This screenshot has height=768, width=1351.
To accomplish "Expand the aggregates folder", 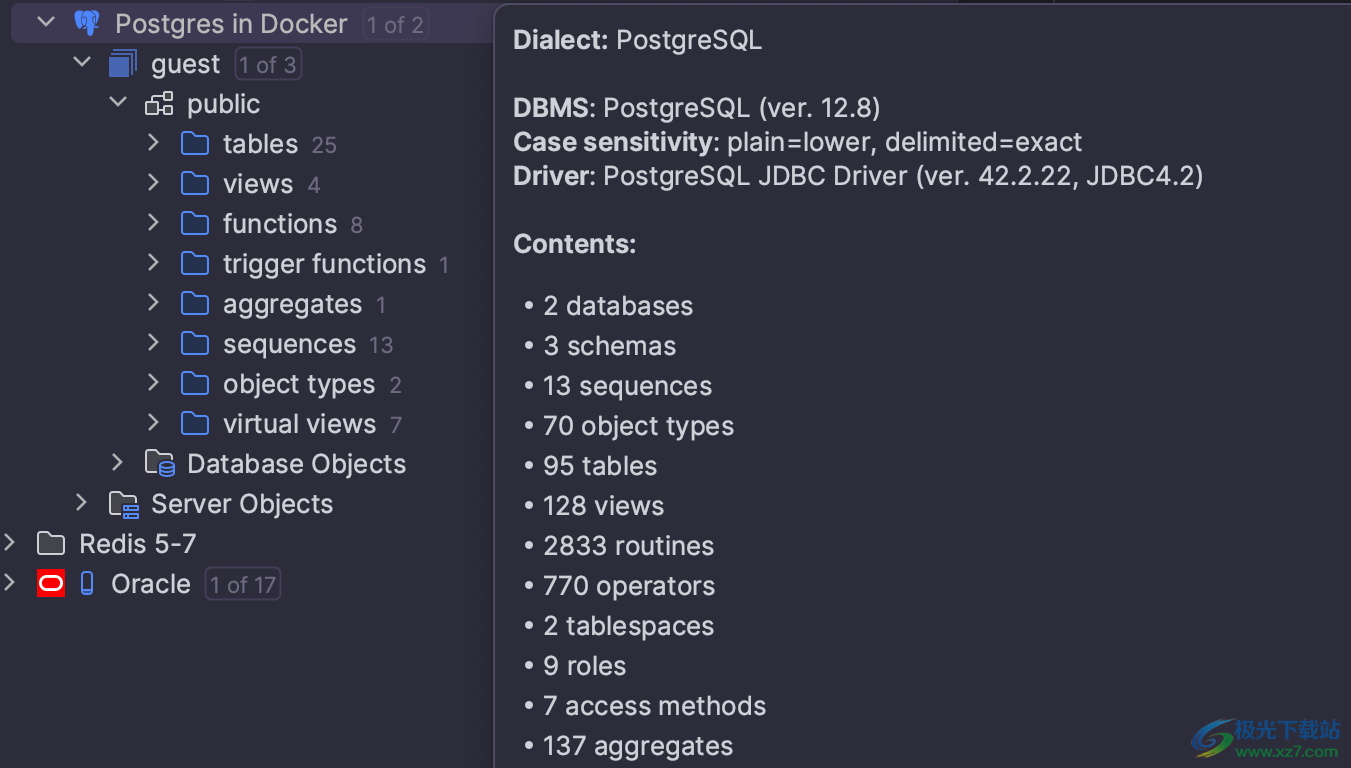I will point(153,303).
